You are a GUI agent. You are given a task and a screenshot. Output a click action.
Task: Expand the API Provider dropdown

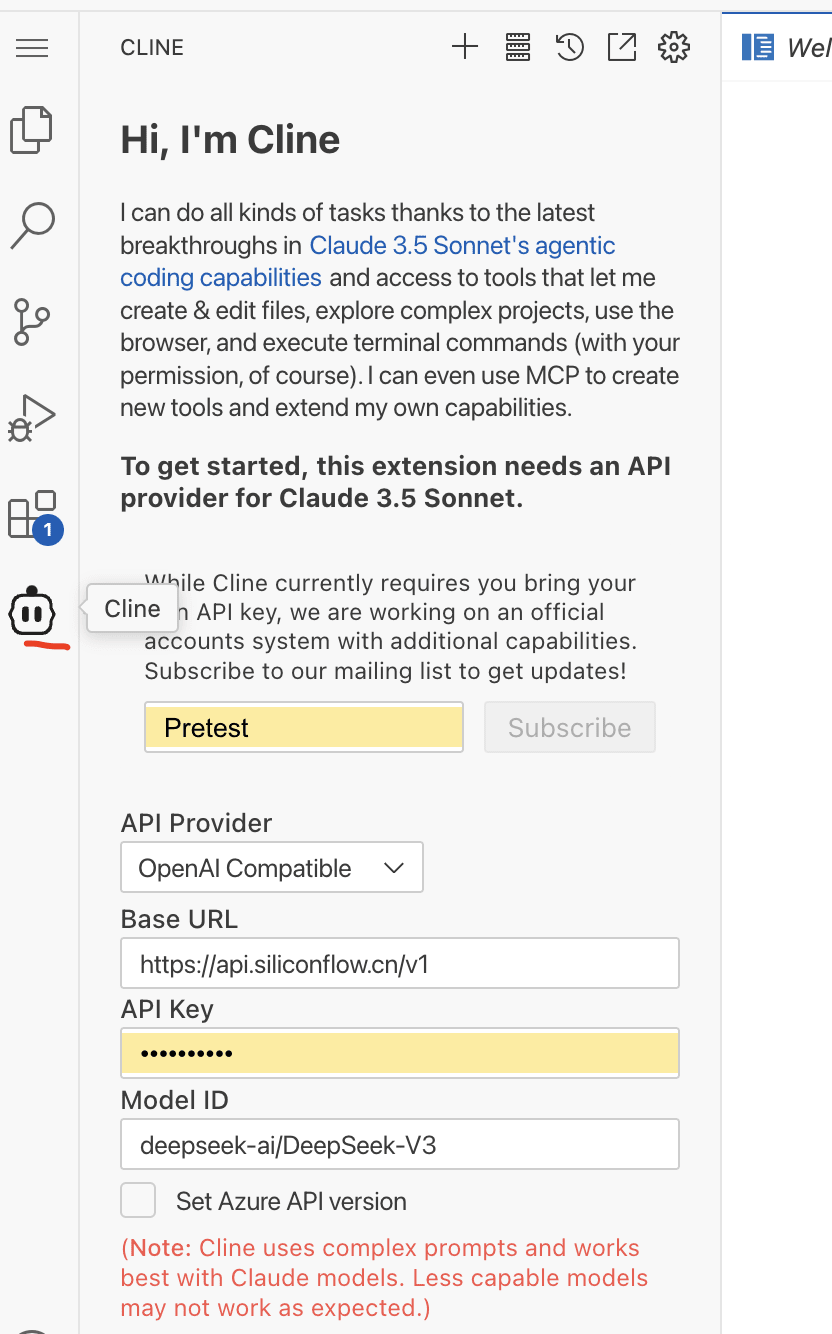point(272,867)
